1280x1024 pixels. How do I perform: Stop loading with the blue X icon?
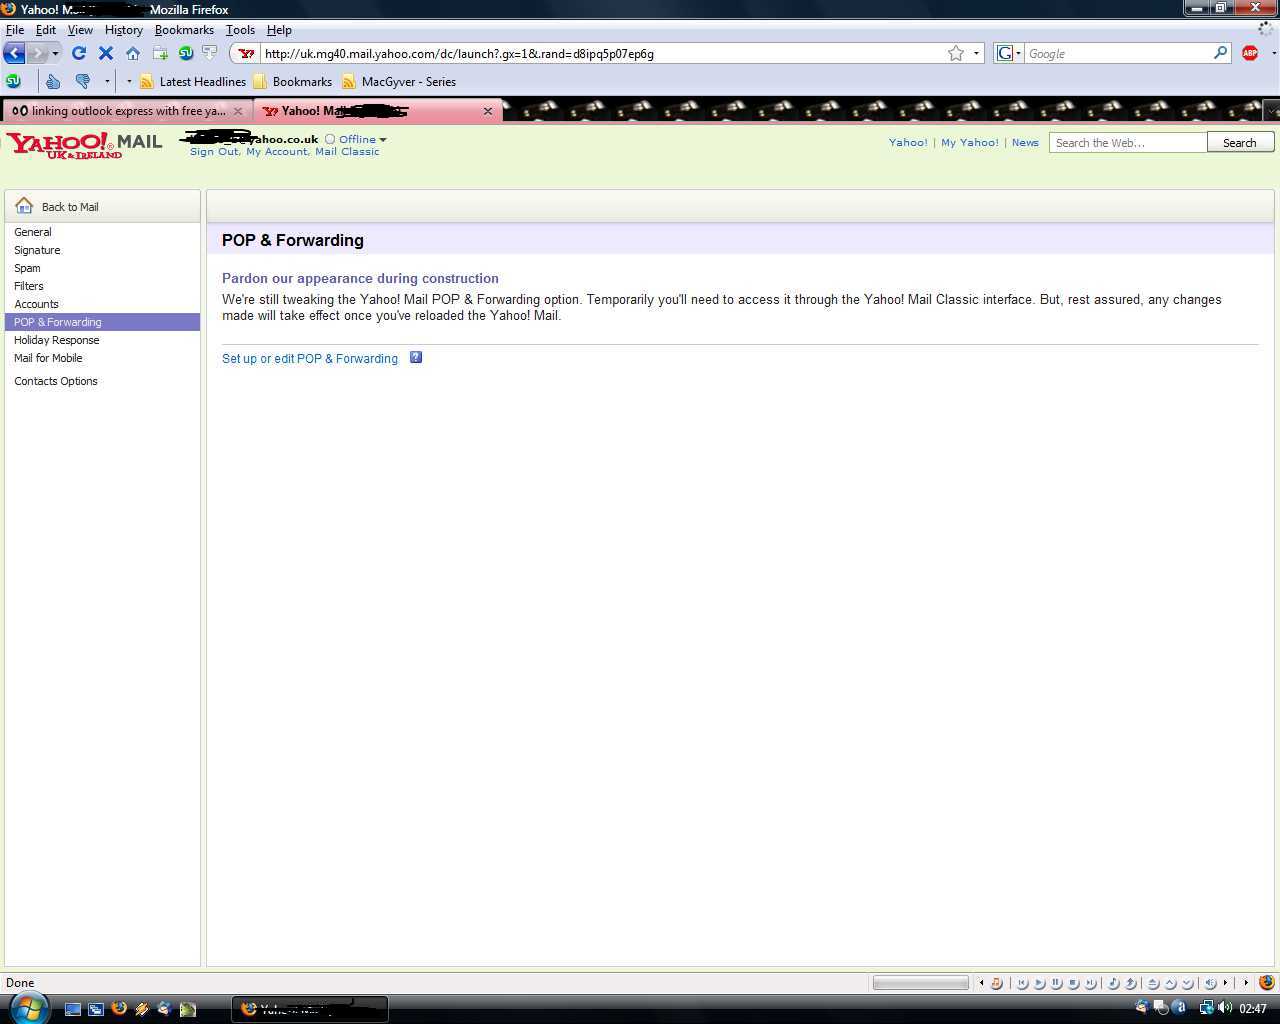[x=106, y=53]
